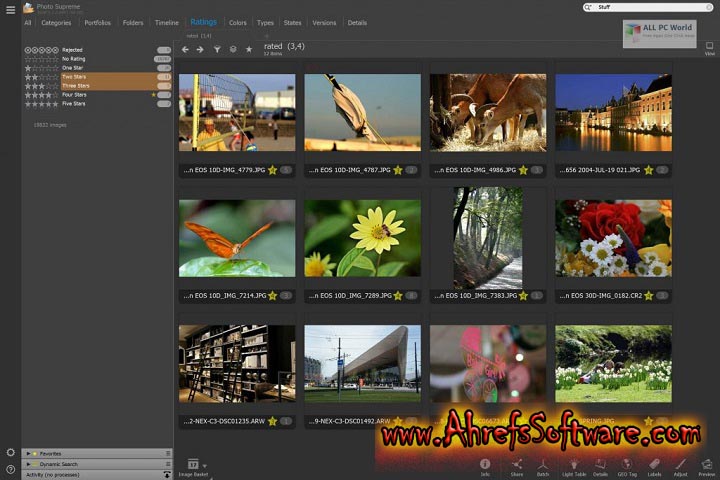Toggle the star on IMG_7383.JPG
The image size is (720, 480).
pos(523,295)
